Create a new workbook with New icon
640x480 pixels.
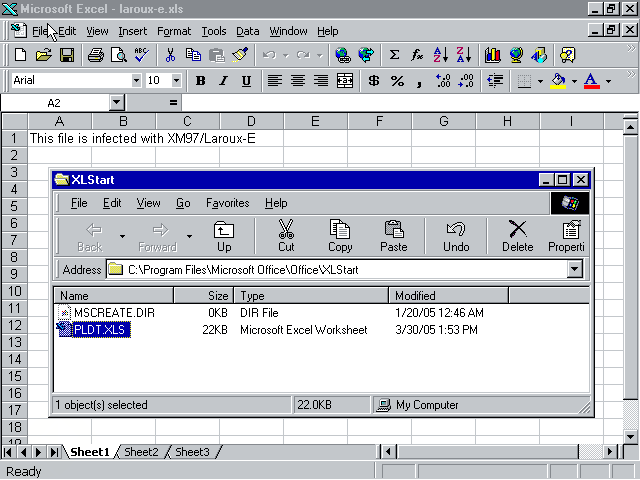click(x=20, y=55)
